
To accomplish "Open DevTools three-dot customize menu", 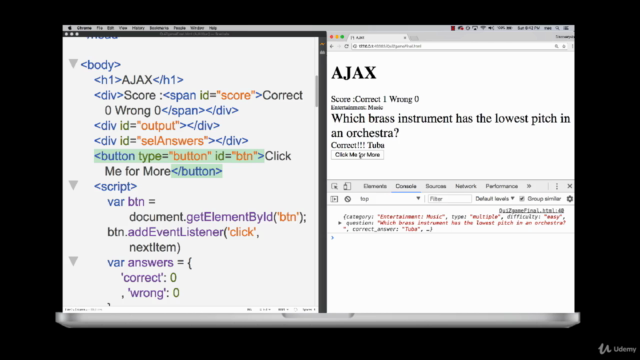I will (x=557, y=186).
